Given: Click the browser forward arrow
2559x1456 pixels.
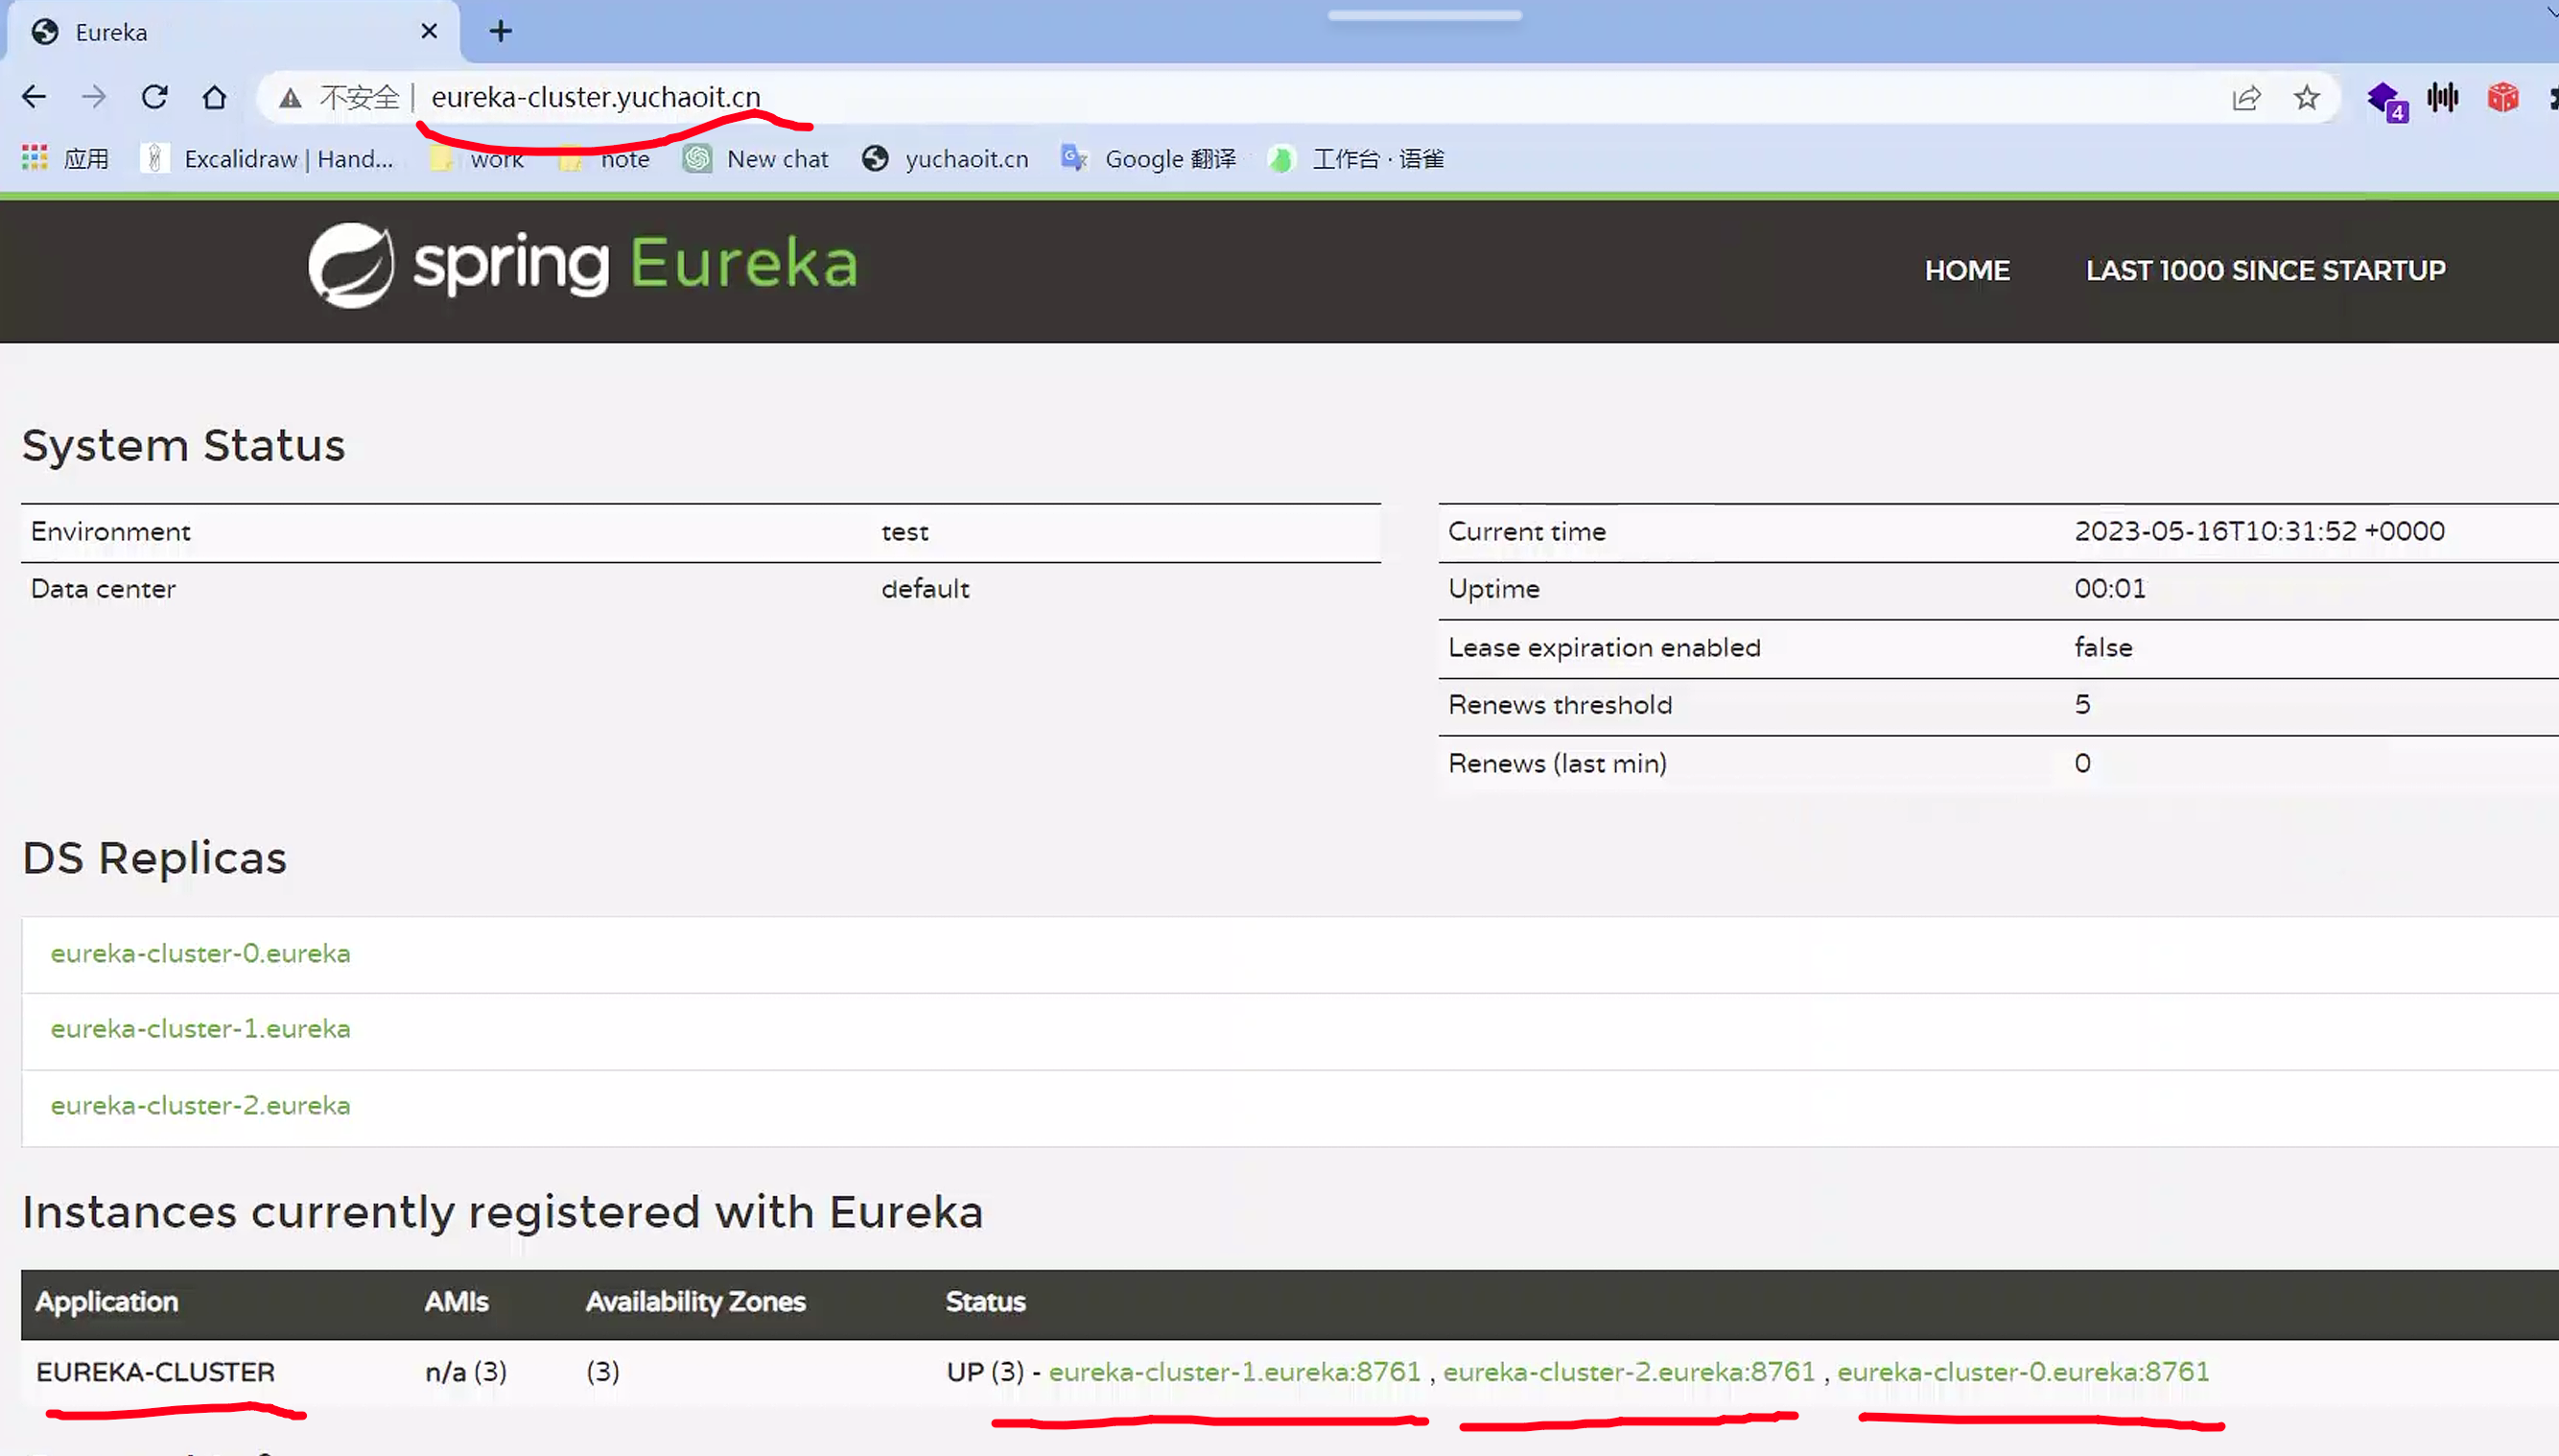Looking at the screenshot, I should click(x=94, y=97).
